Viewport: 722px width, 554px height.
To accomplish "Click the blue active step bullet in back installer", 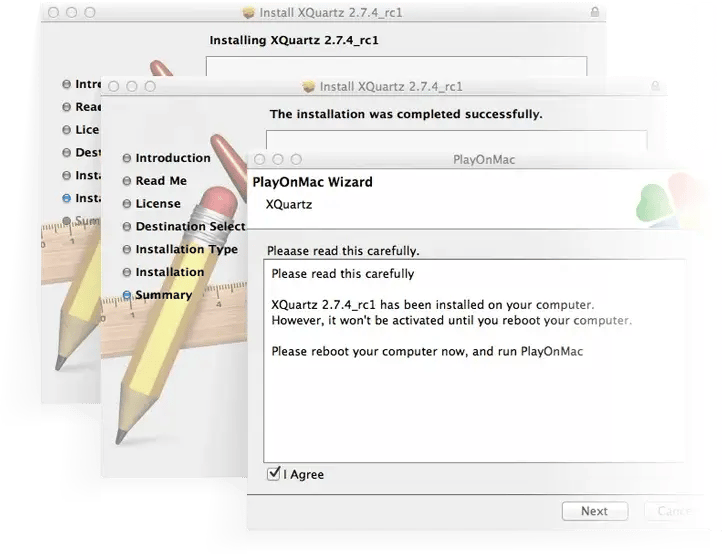I will coord(67,198).
